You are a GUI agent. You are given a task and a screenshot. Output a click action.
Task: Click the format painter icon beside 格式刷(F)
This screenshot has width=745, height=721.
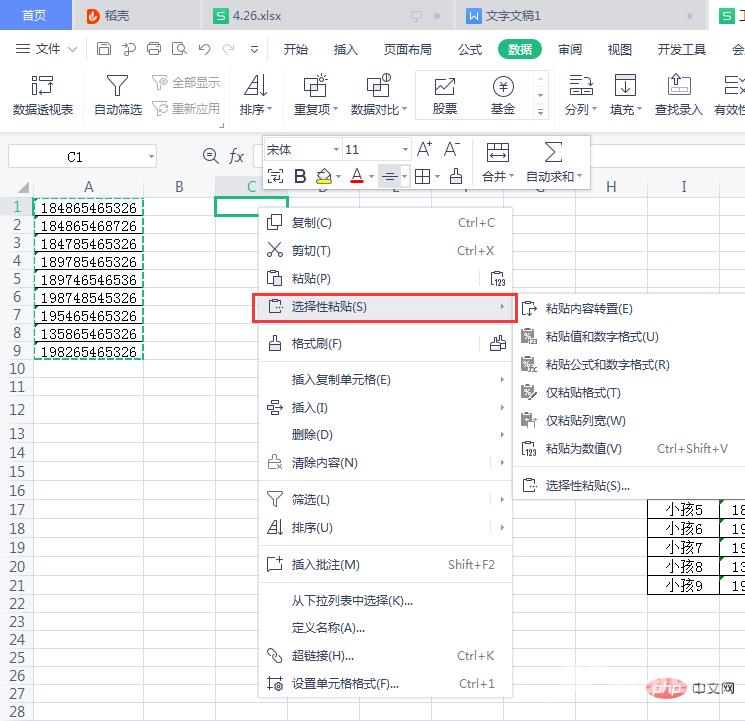pos(497,344)
